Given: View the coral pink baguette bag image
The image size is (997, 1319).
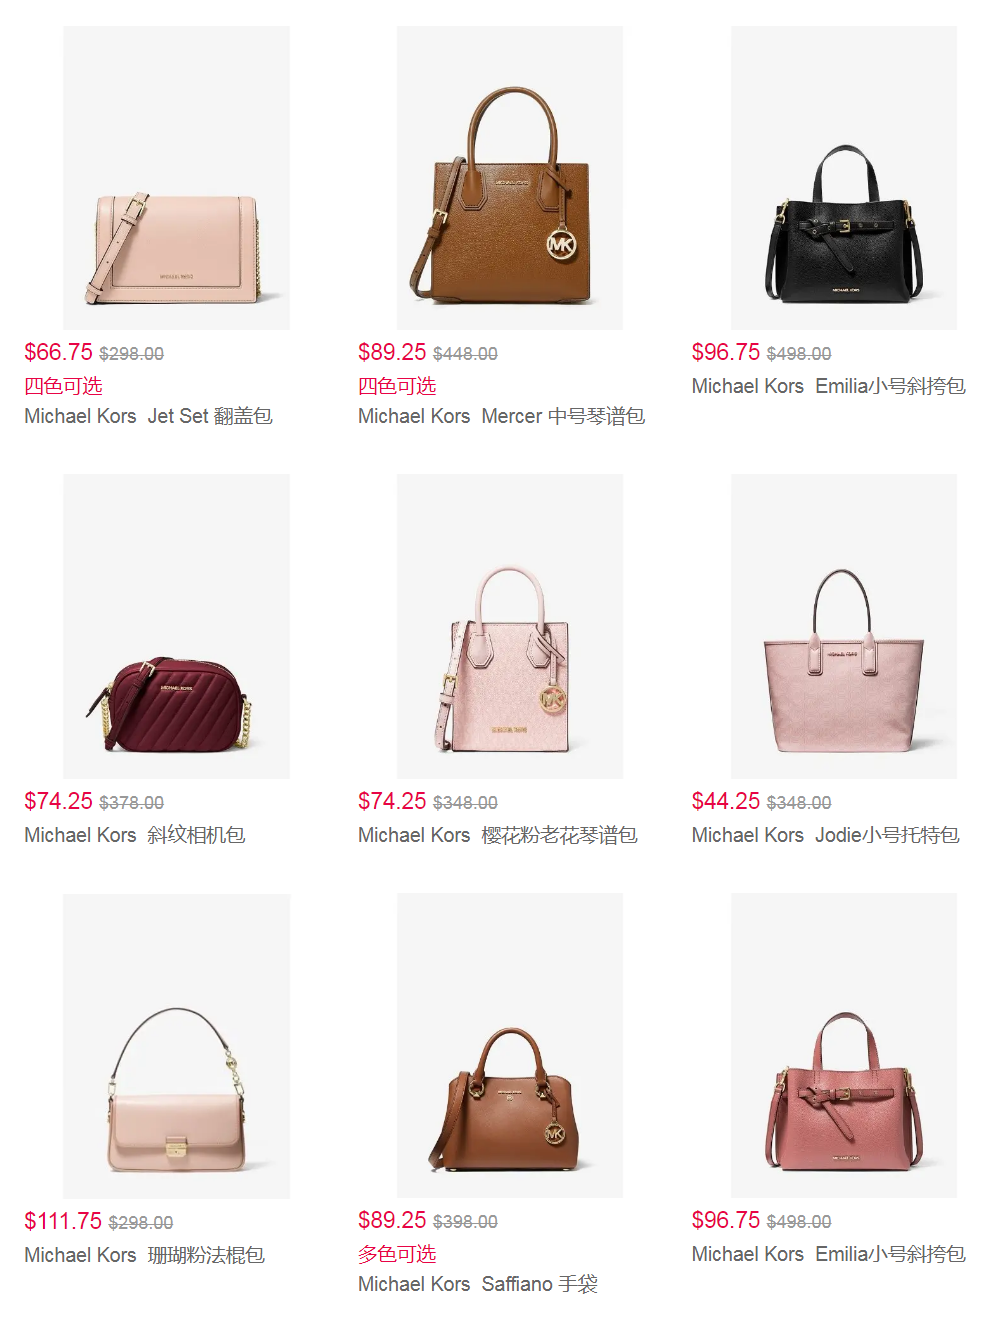Looking at the screenshot, I should (x=176, y=1046).
